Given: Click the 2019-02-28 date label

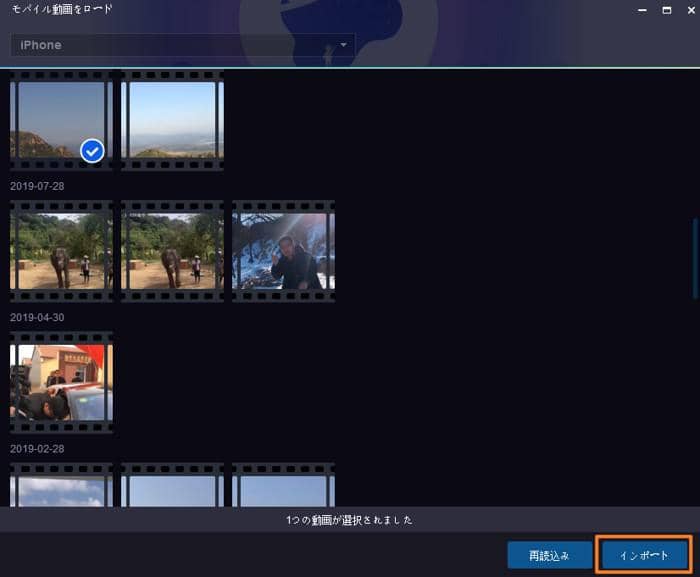Looking at the screenshot, I should (x=37, y=449).
